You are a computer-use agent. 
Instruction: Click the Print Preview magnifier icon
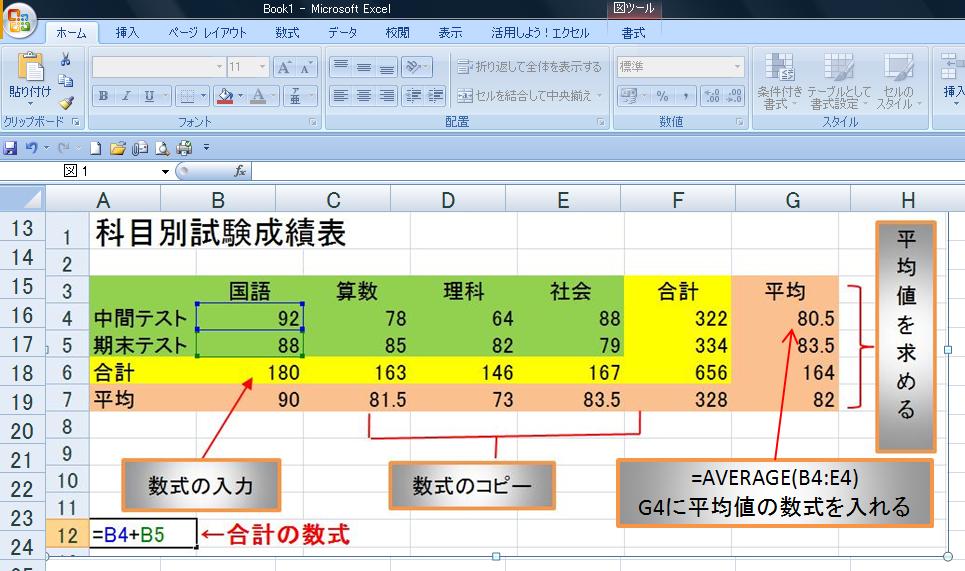click(x=161, y=148)
